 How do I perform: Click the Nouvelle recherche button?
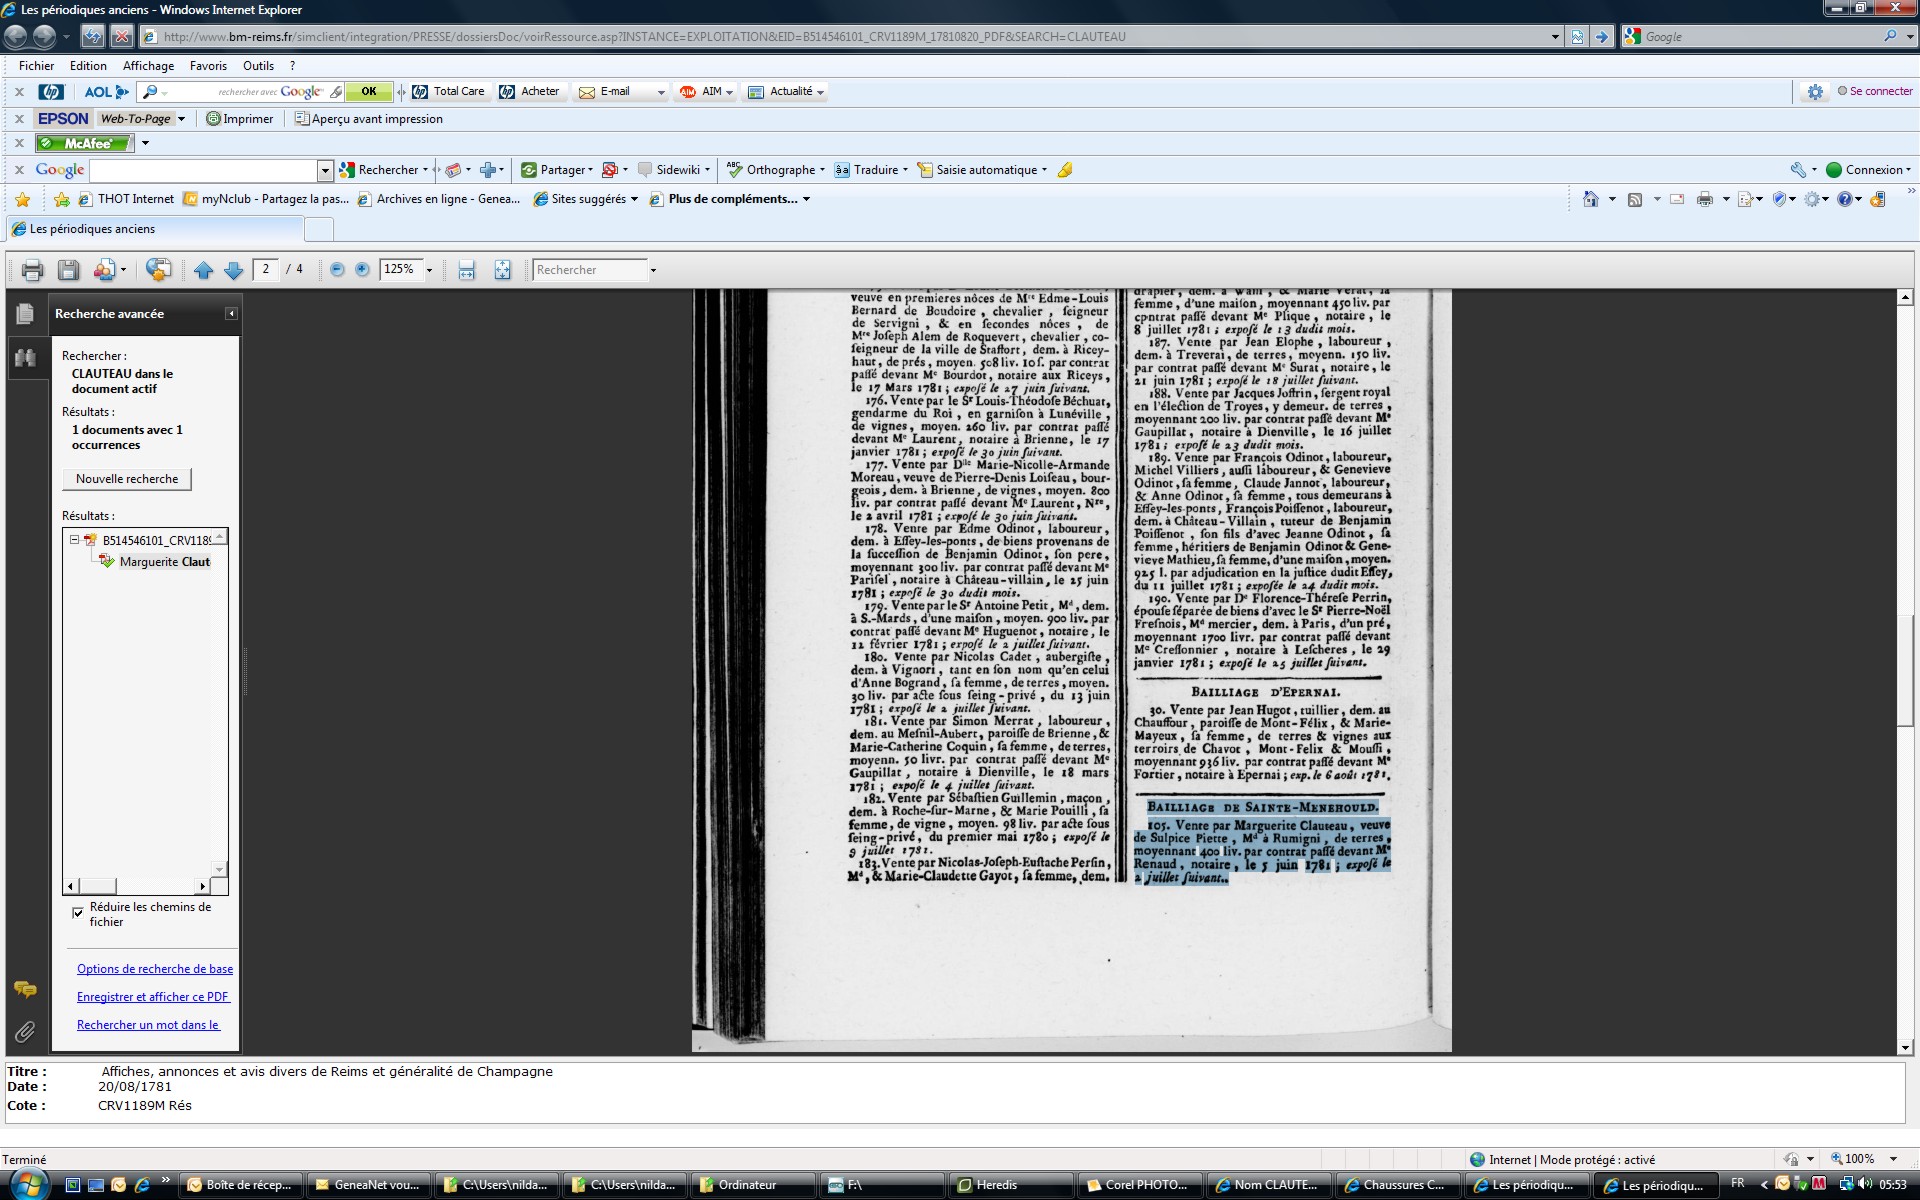click(x=127, y=479)
